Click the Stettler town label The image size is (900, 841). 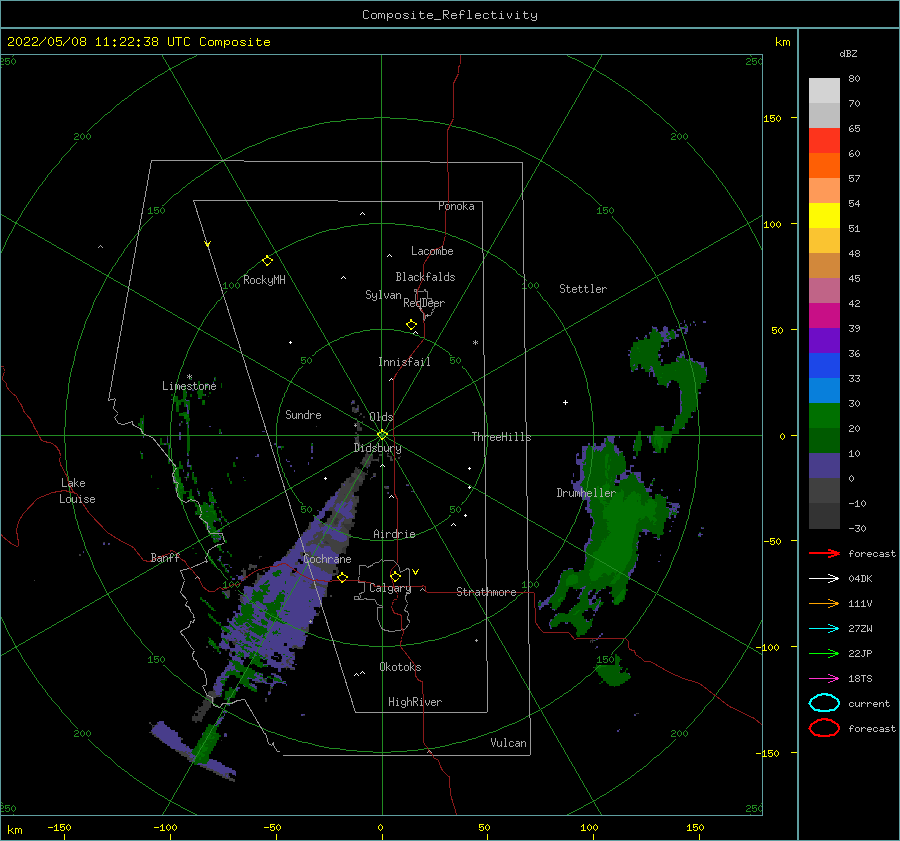[x=583, y=289]
